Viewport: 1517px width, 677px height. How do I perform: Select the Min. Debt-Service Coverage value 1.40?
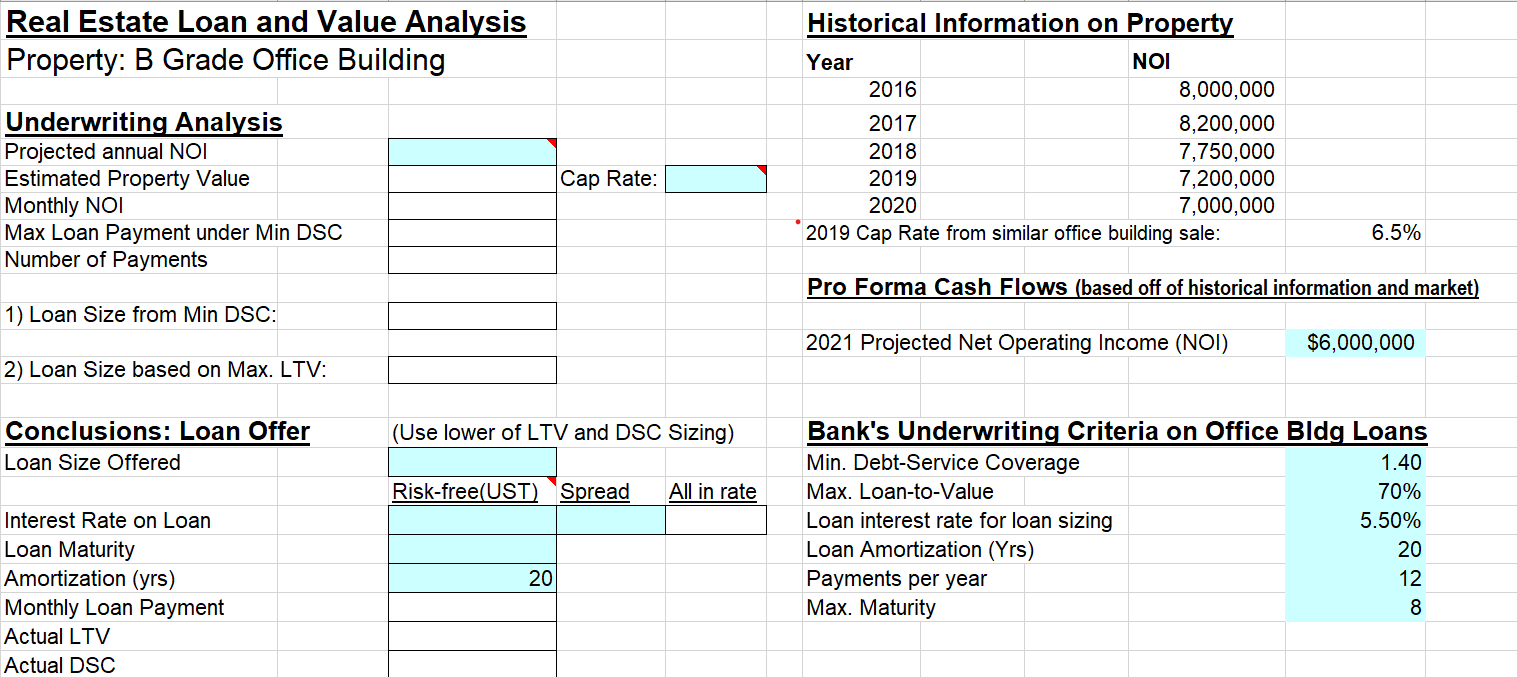coord(1355,462)
